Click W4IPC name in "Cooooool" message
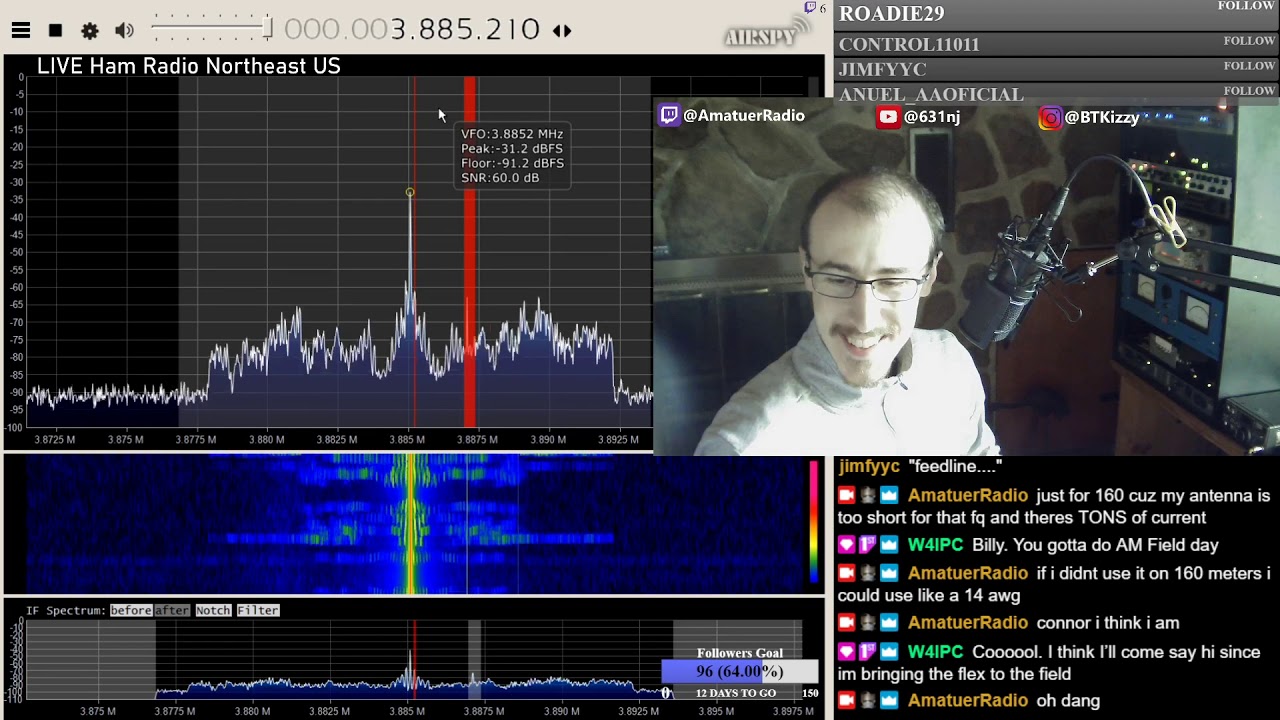The height and width of the screenshot is (720, 1280). point(935,652)
